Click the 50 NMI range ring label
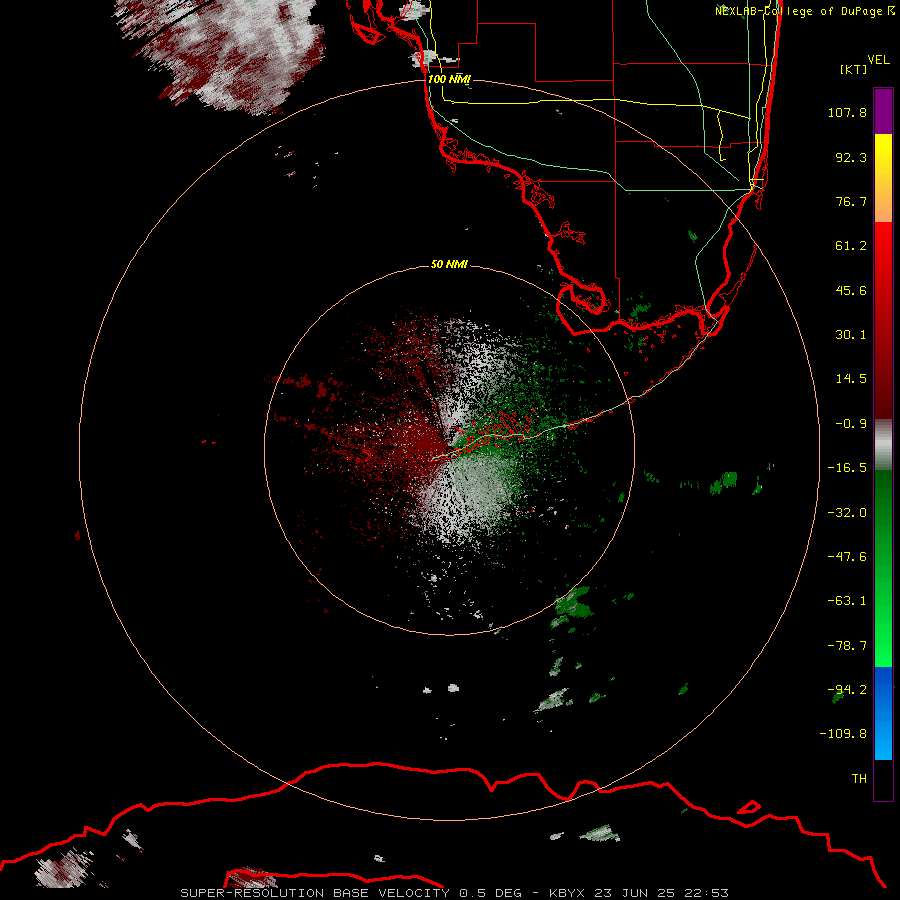900x900 pixels. [x=449, y=264]
